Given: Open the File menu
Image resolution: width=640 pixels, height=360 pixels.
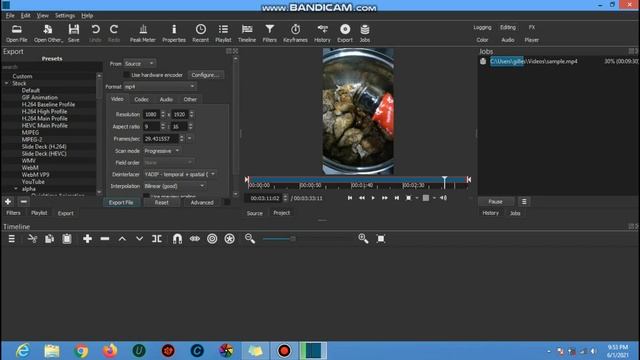Looking at the screenshot, I should point(10,16).
